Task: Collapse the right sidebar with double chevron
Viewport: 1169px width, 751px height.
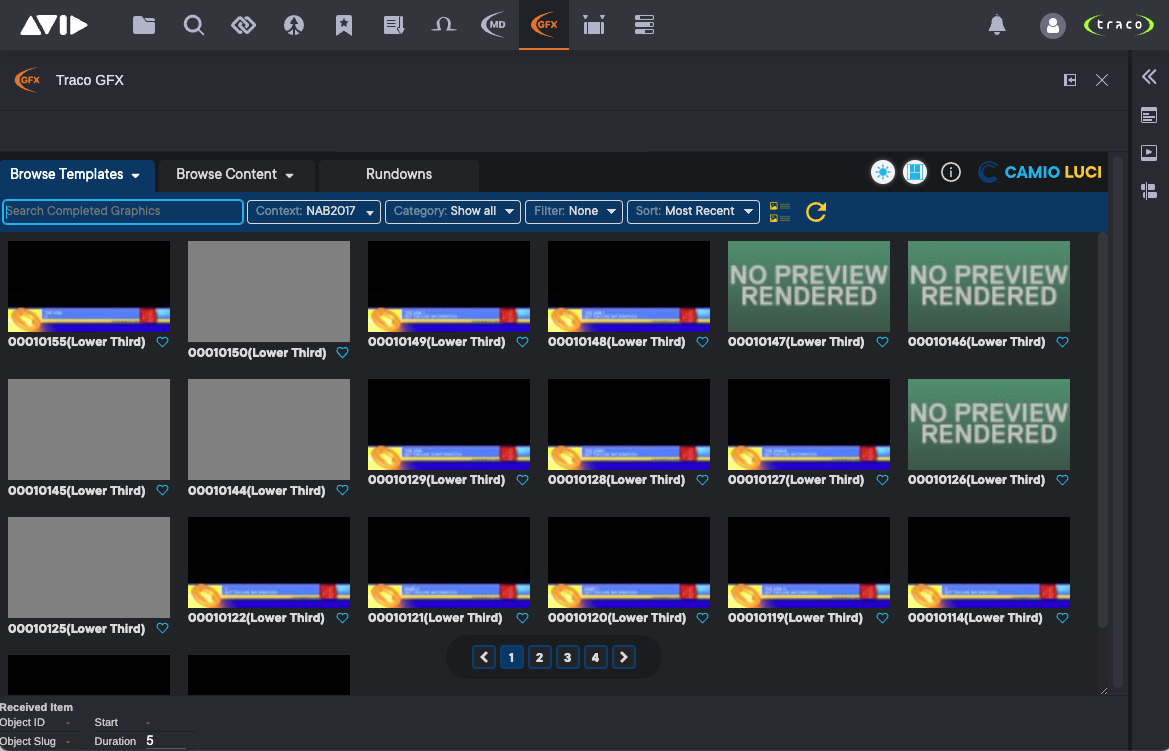Action: 1149,77
